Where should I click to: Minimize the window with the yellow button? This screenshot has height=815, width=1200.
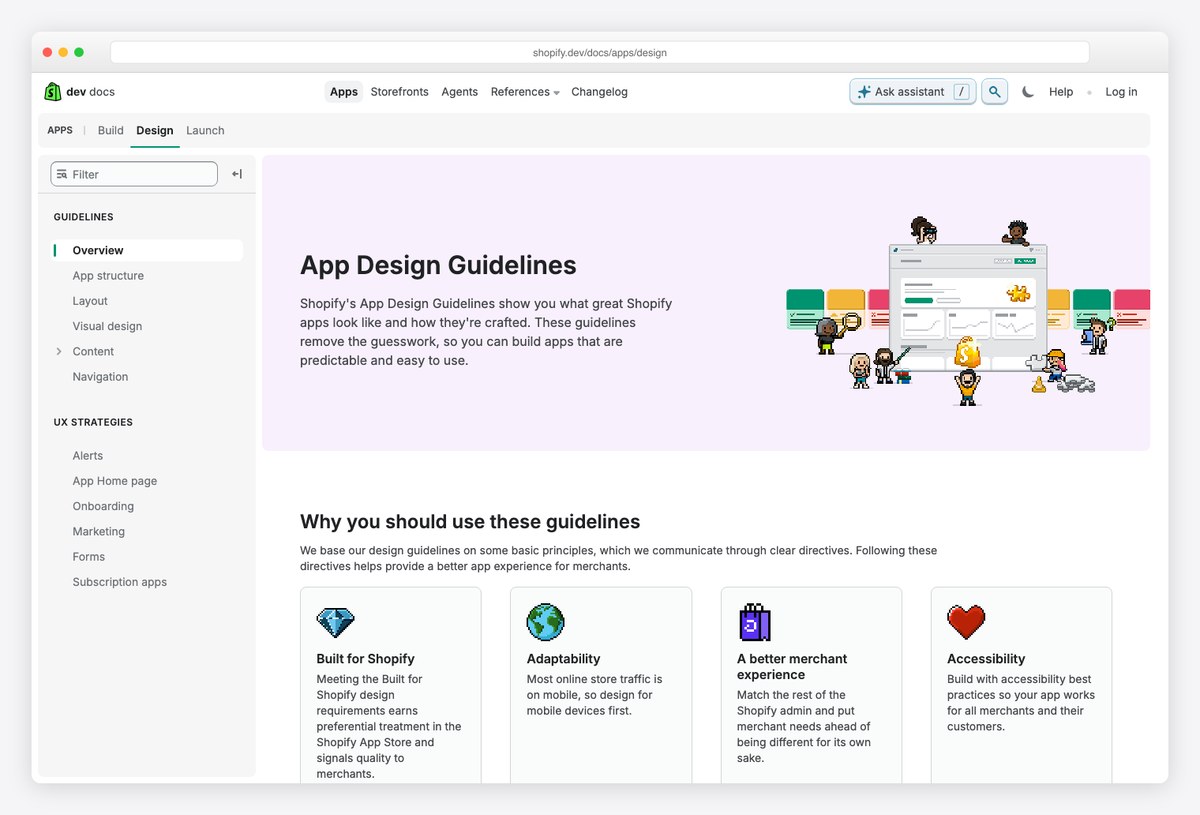tap(63, 52)
